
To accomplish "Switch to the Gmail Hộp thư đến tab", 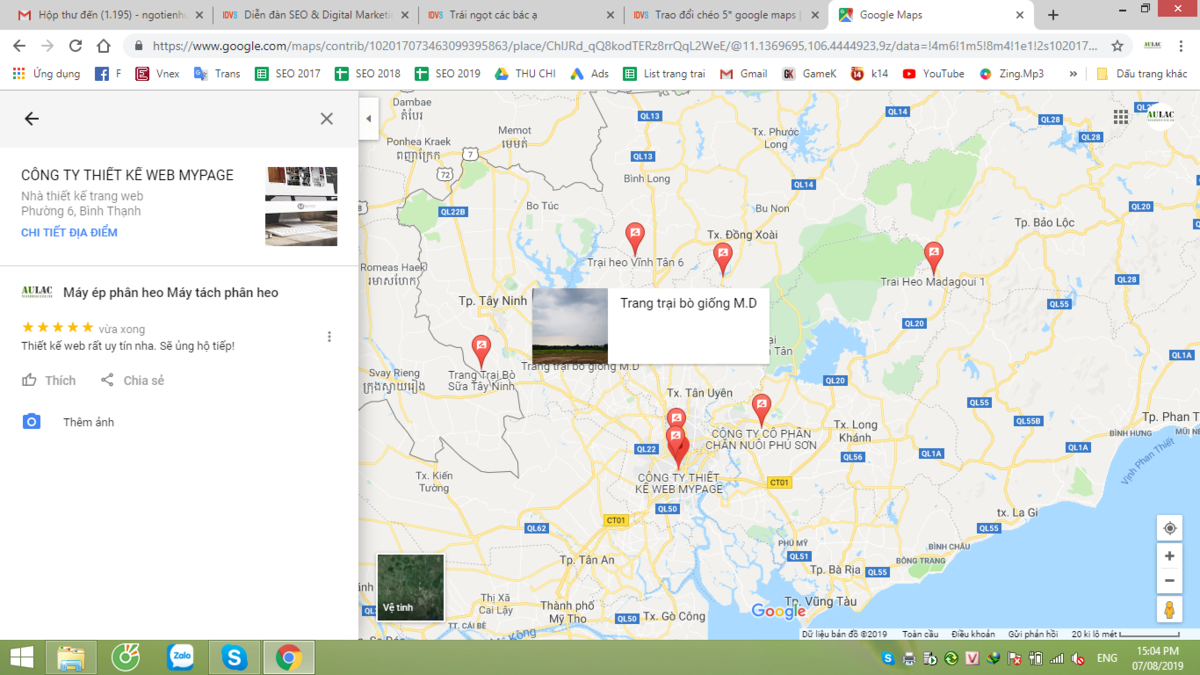I will pyautogui.click(x=110, y=15).
